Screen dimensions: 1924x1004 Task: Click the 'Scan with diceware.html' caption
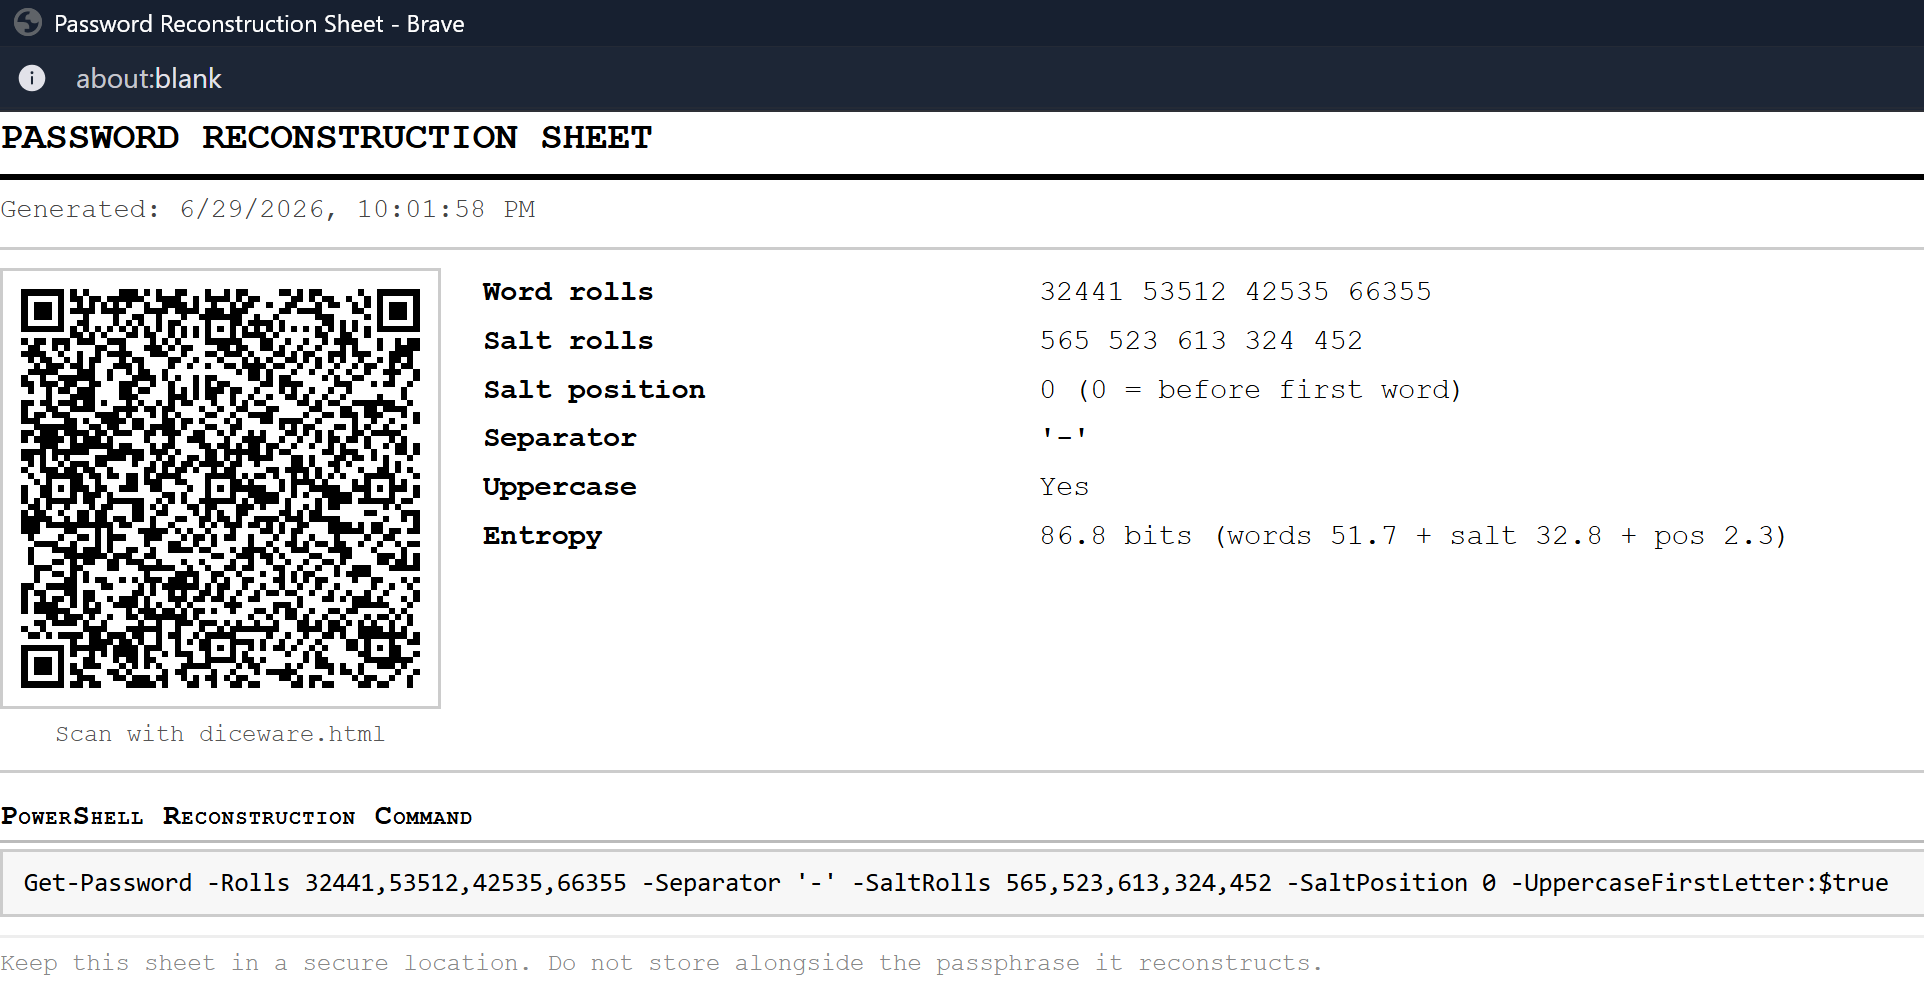coord(220,734)
